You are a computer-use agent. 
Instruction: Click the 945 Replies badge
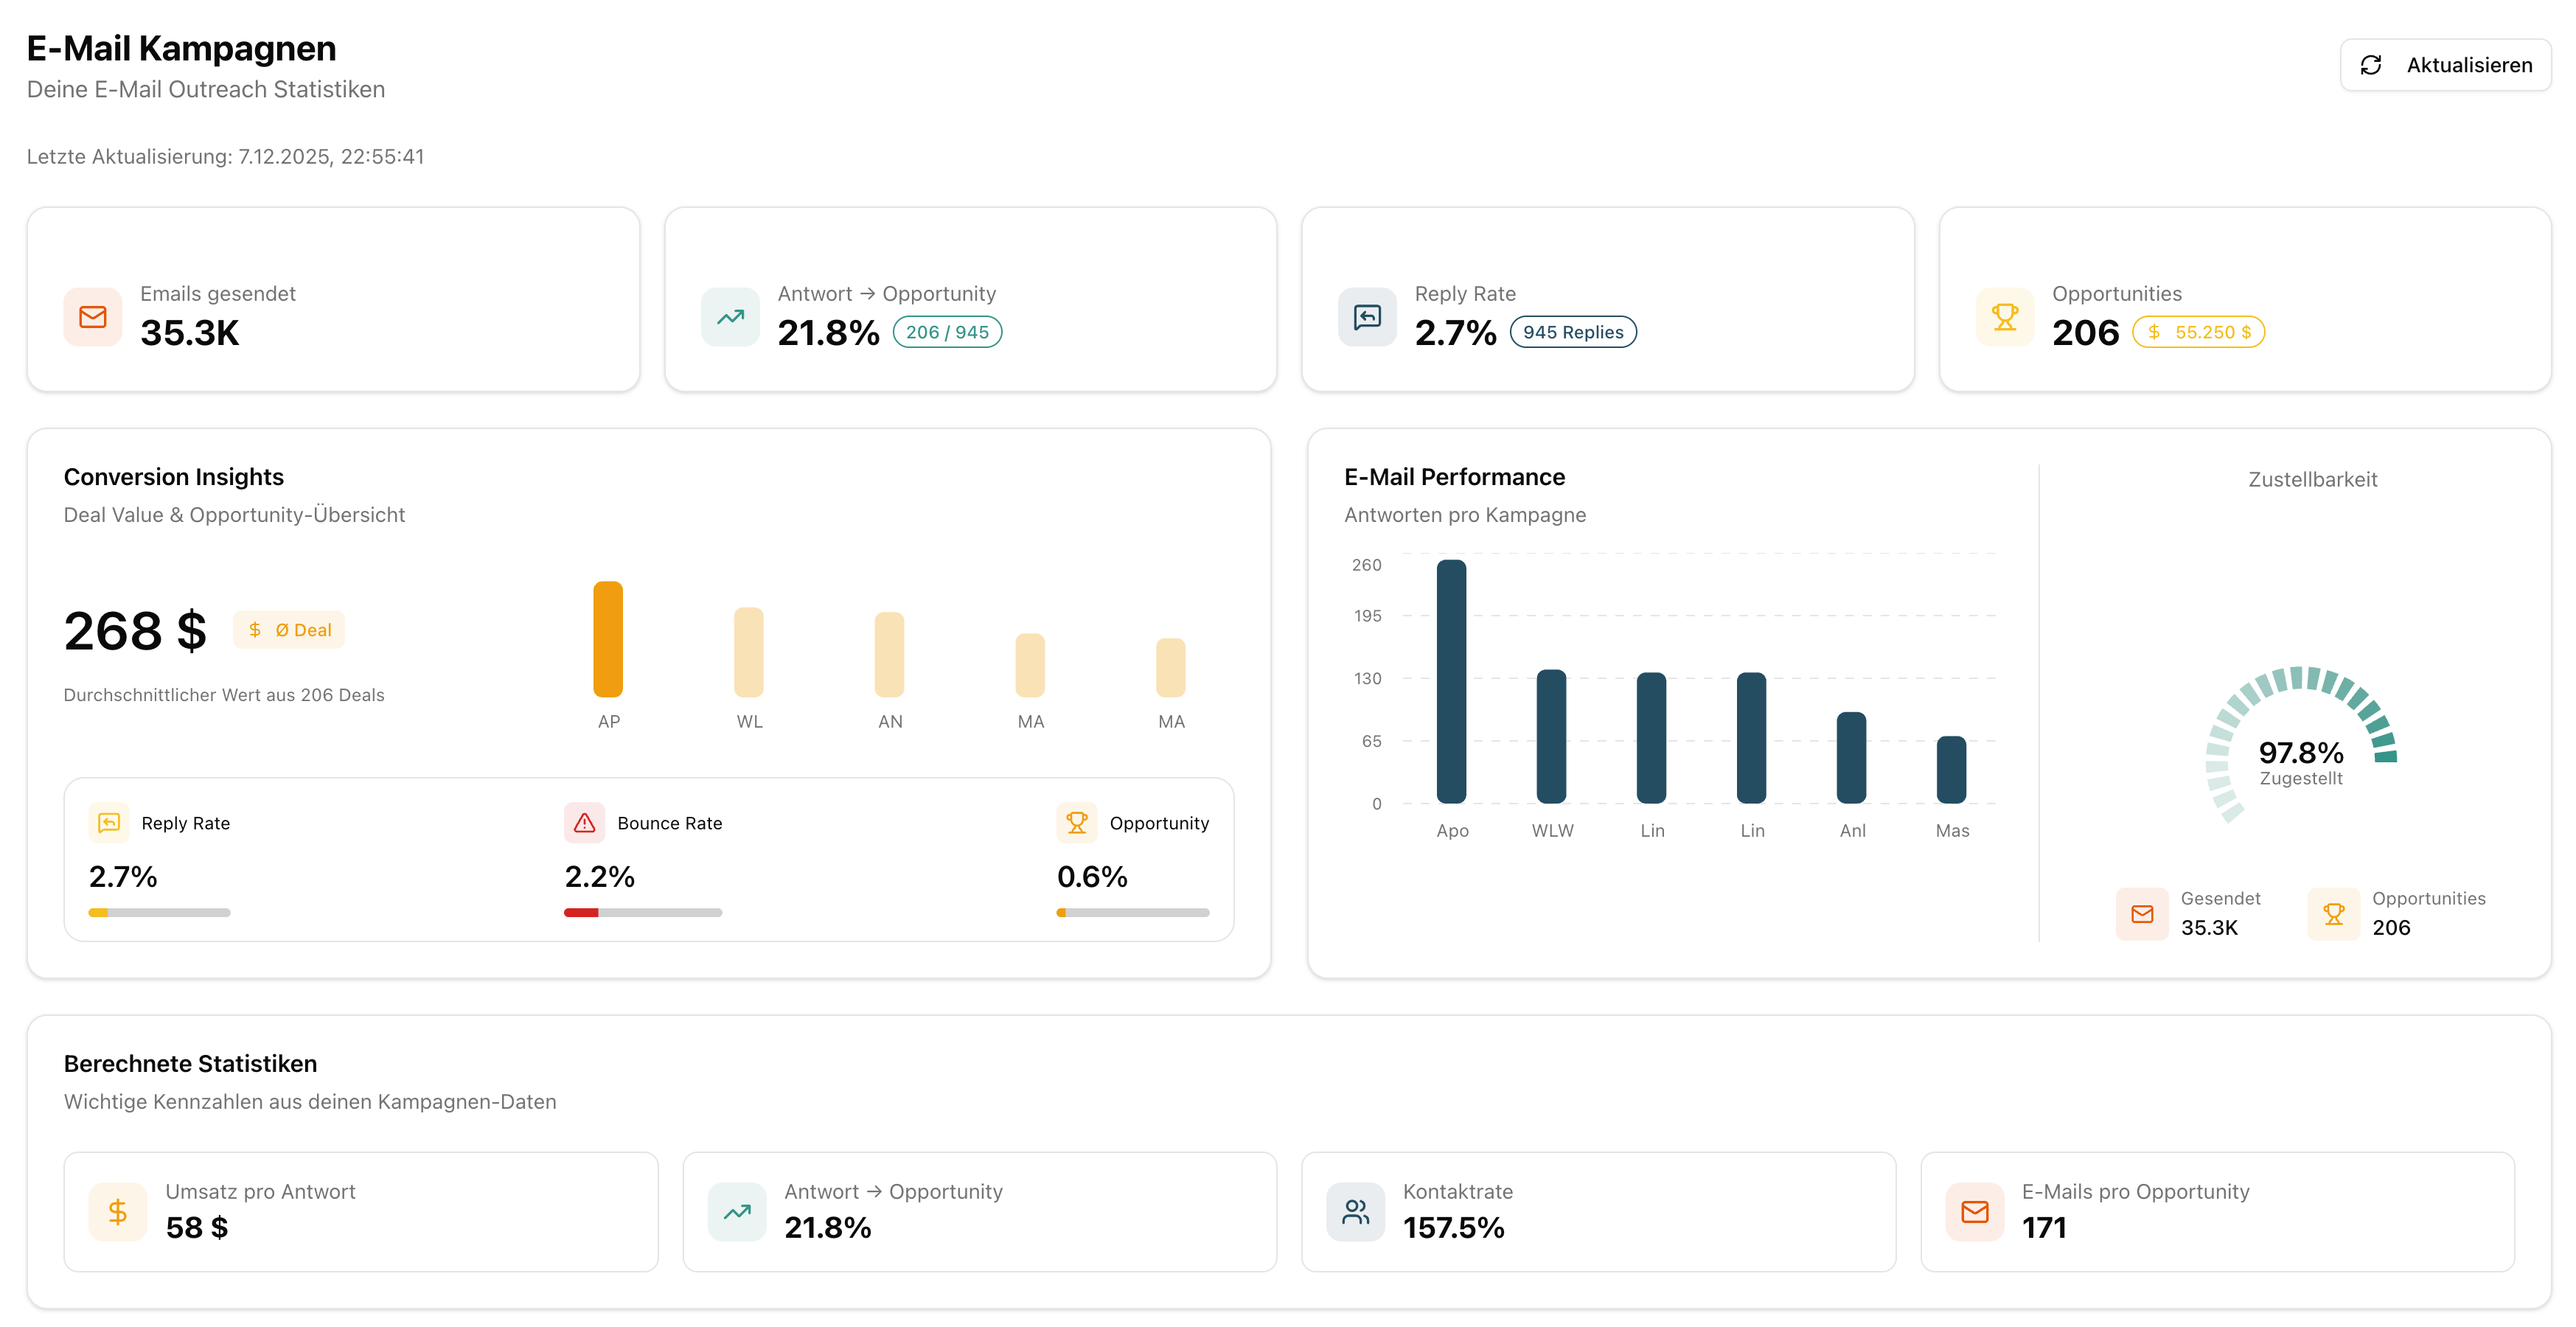click(1572, 331)
